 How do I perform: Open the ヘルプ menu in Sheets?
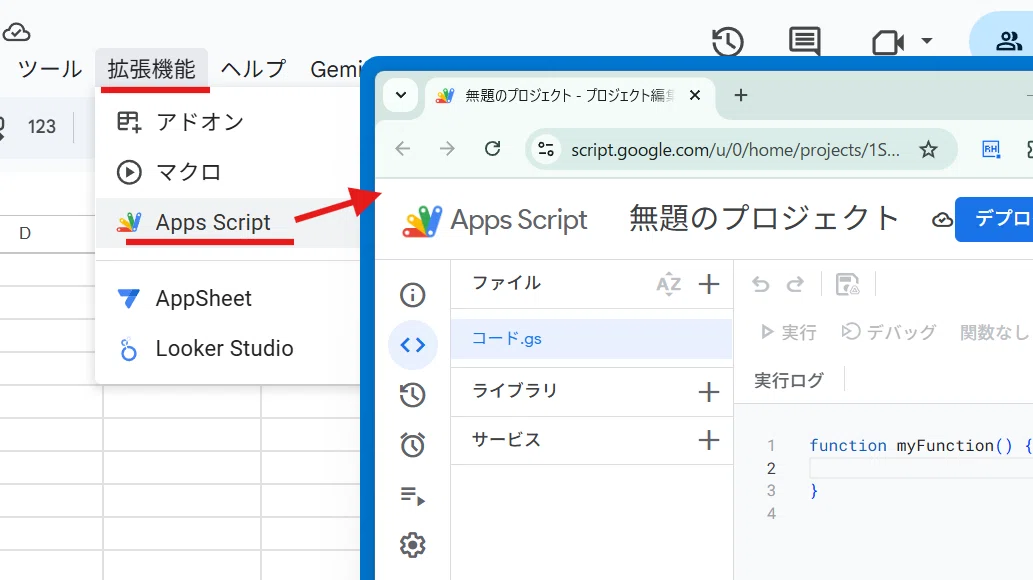(254, 69)
